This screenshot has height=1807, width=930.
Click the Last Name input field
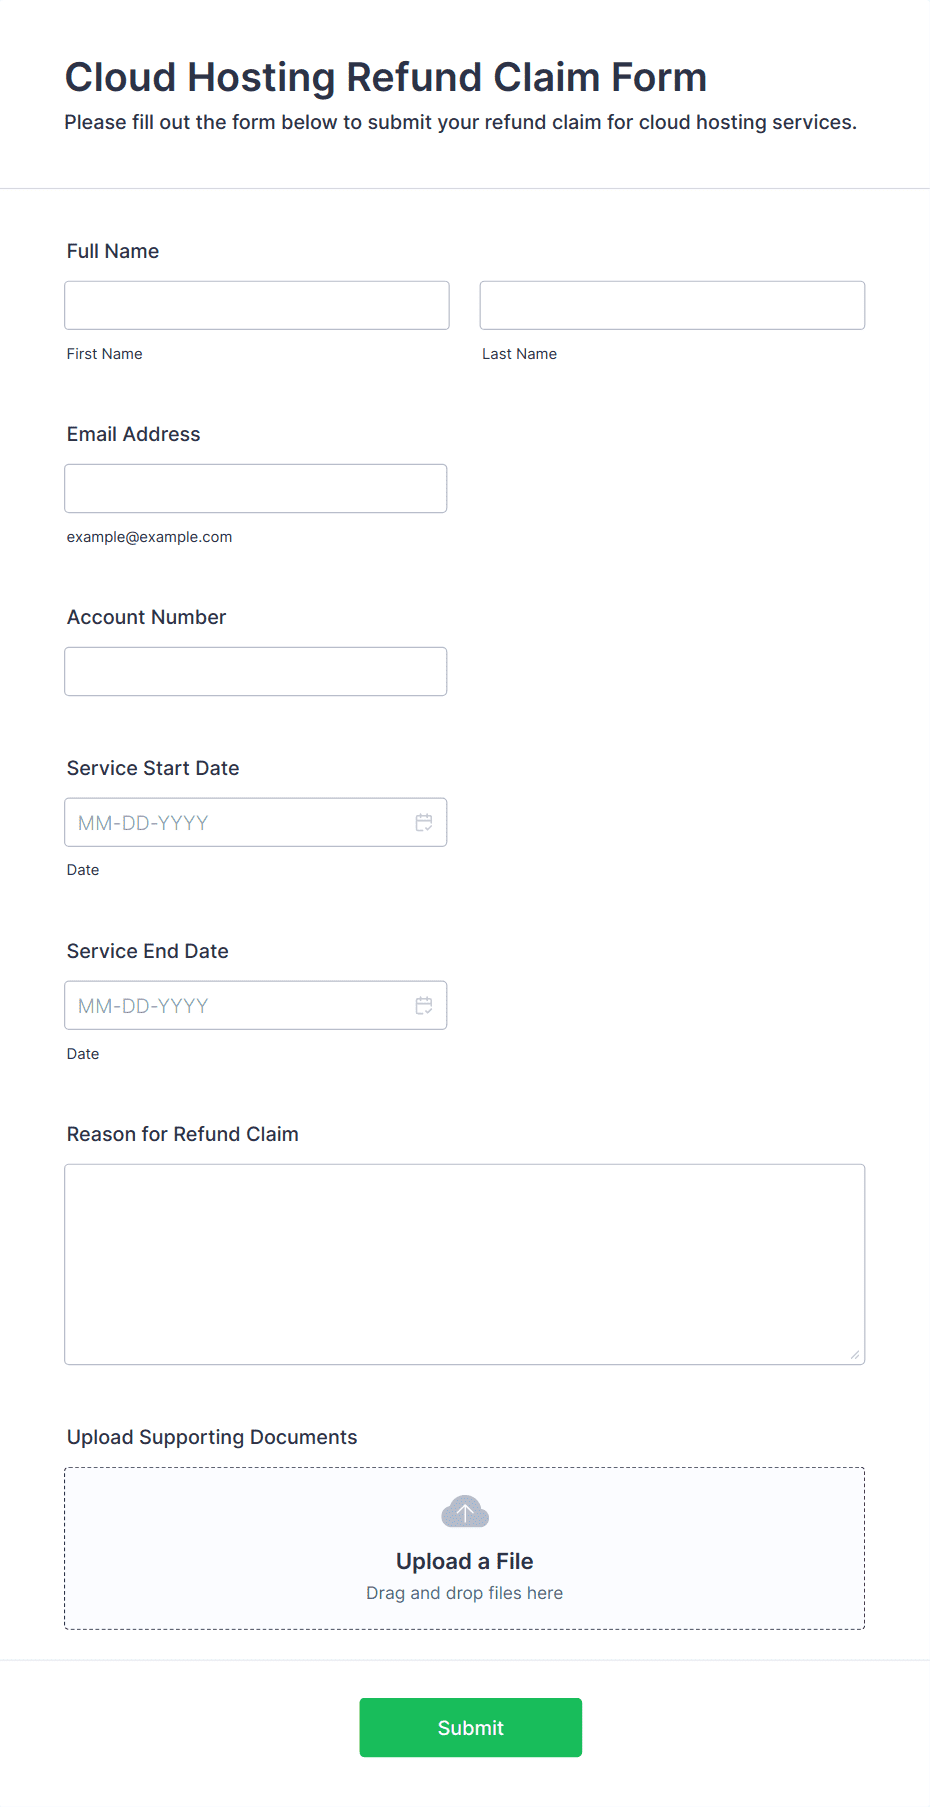(672, 305)
